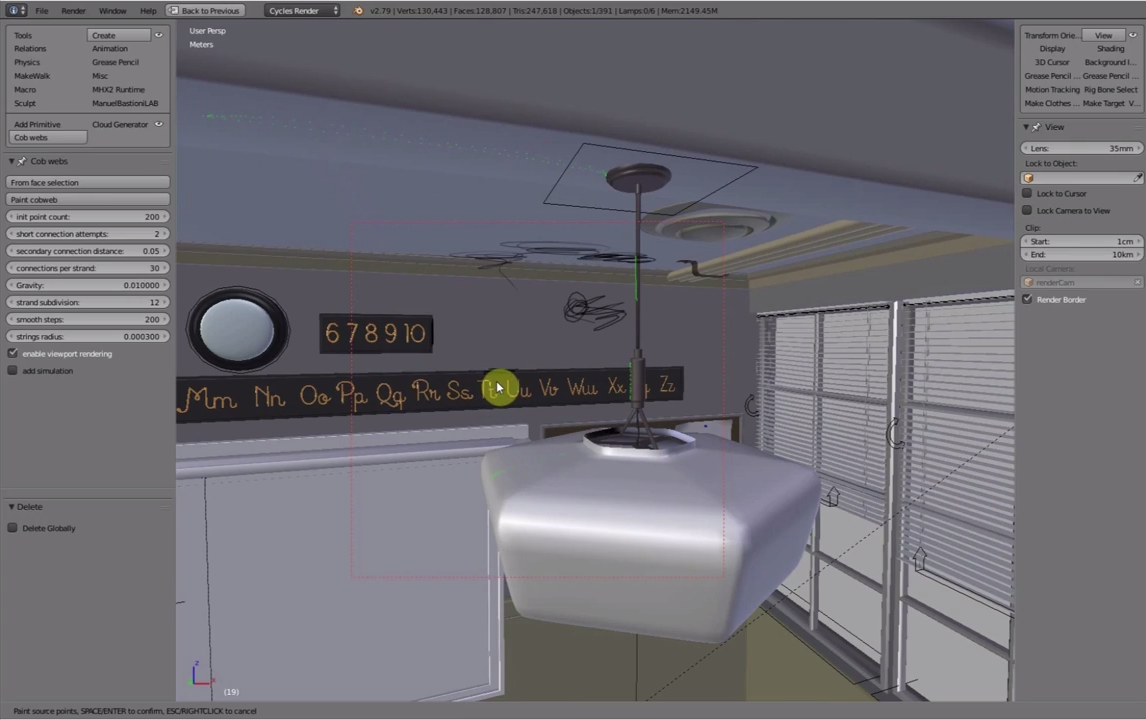Collapse the Delete panel triangle

click(x=11, y=507)
